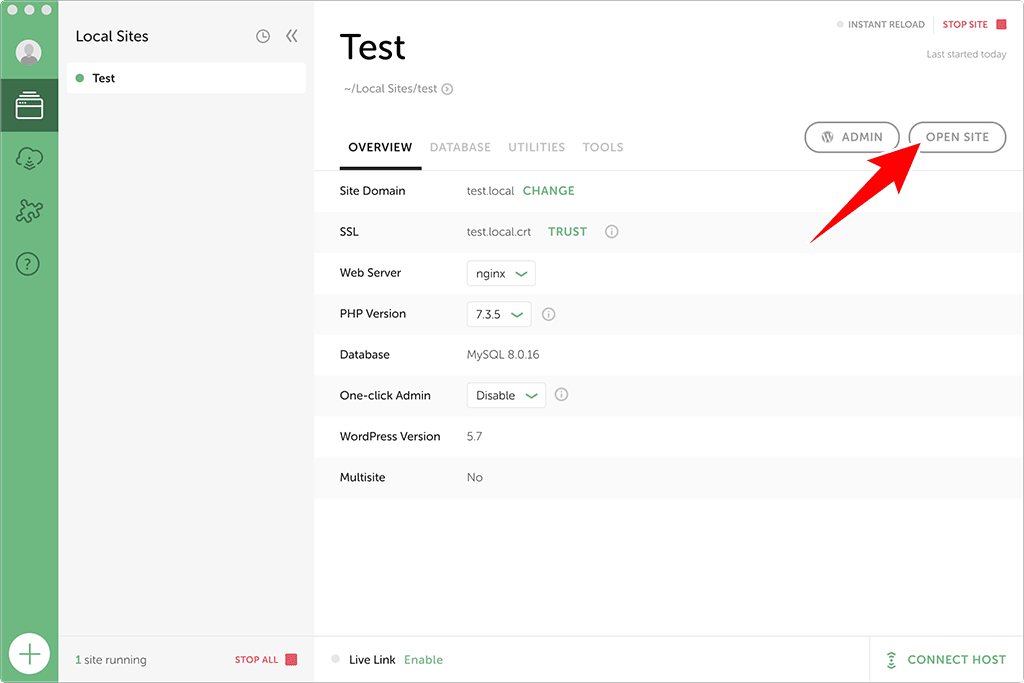Screen dimensions: 1024x683
Task: Click Trust SSL certificate link
Action: tap(568, 232)
